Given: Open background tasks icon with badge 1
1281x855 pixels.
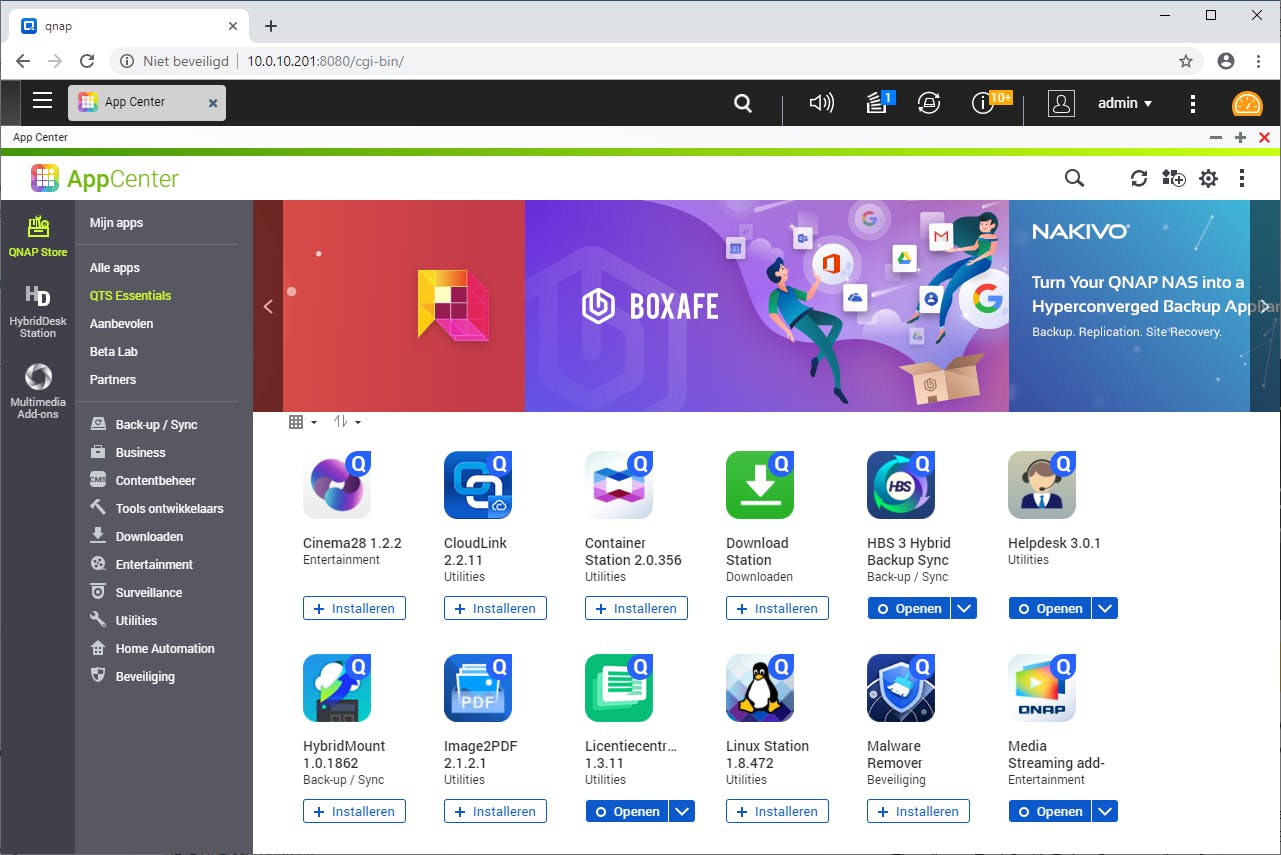Looking at the screenshot, I should [x=878, y=102].
